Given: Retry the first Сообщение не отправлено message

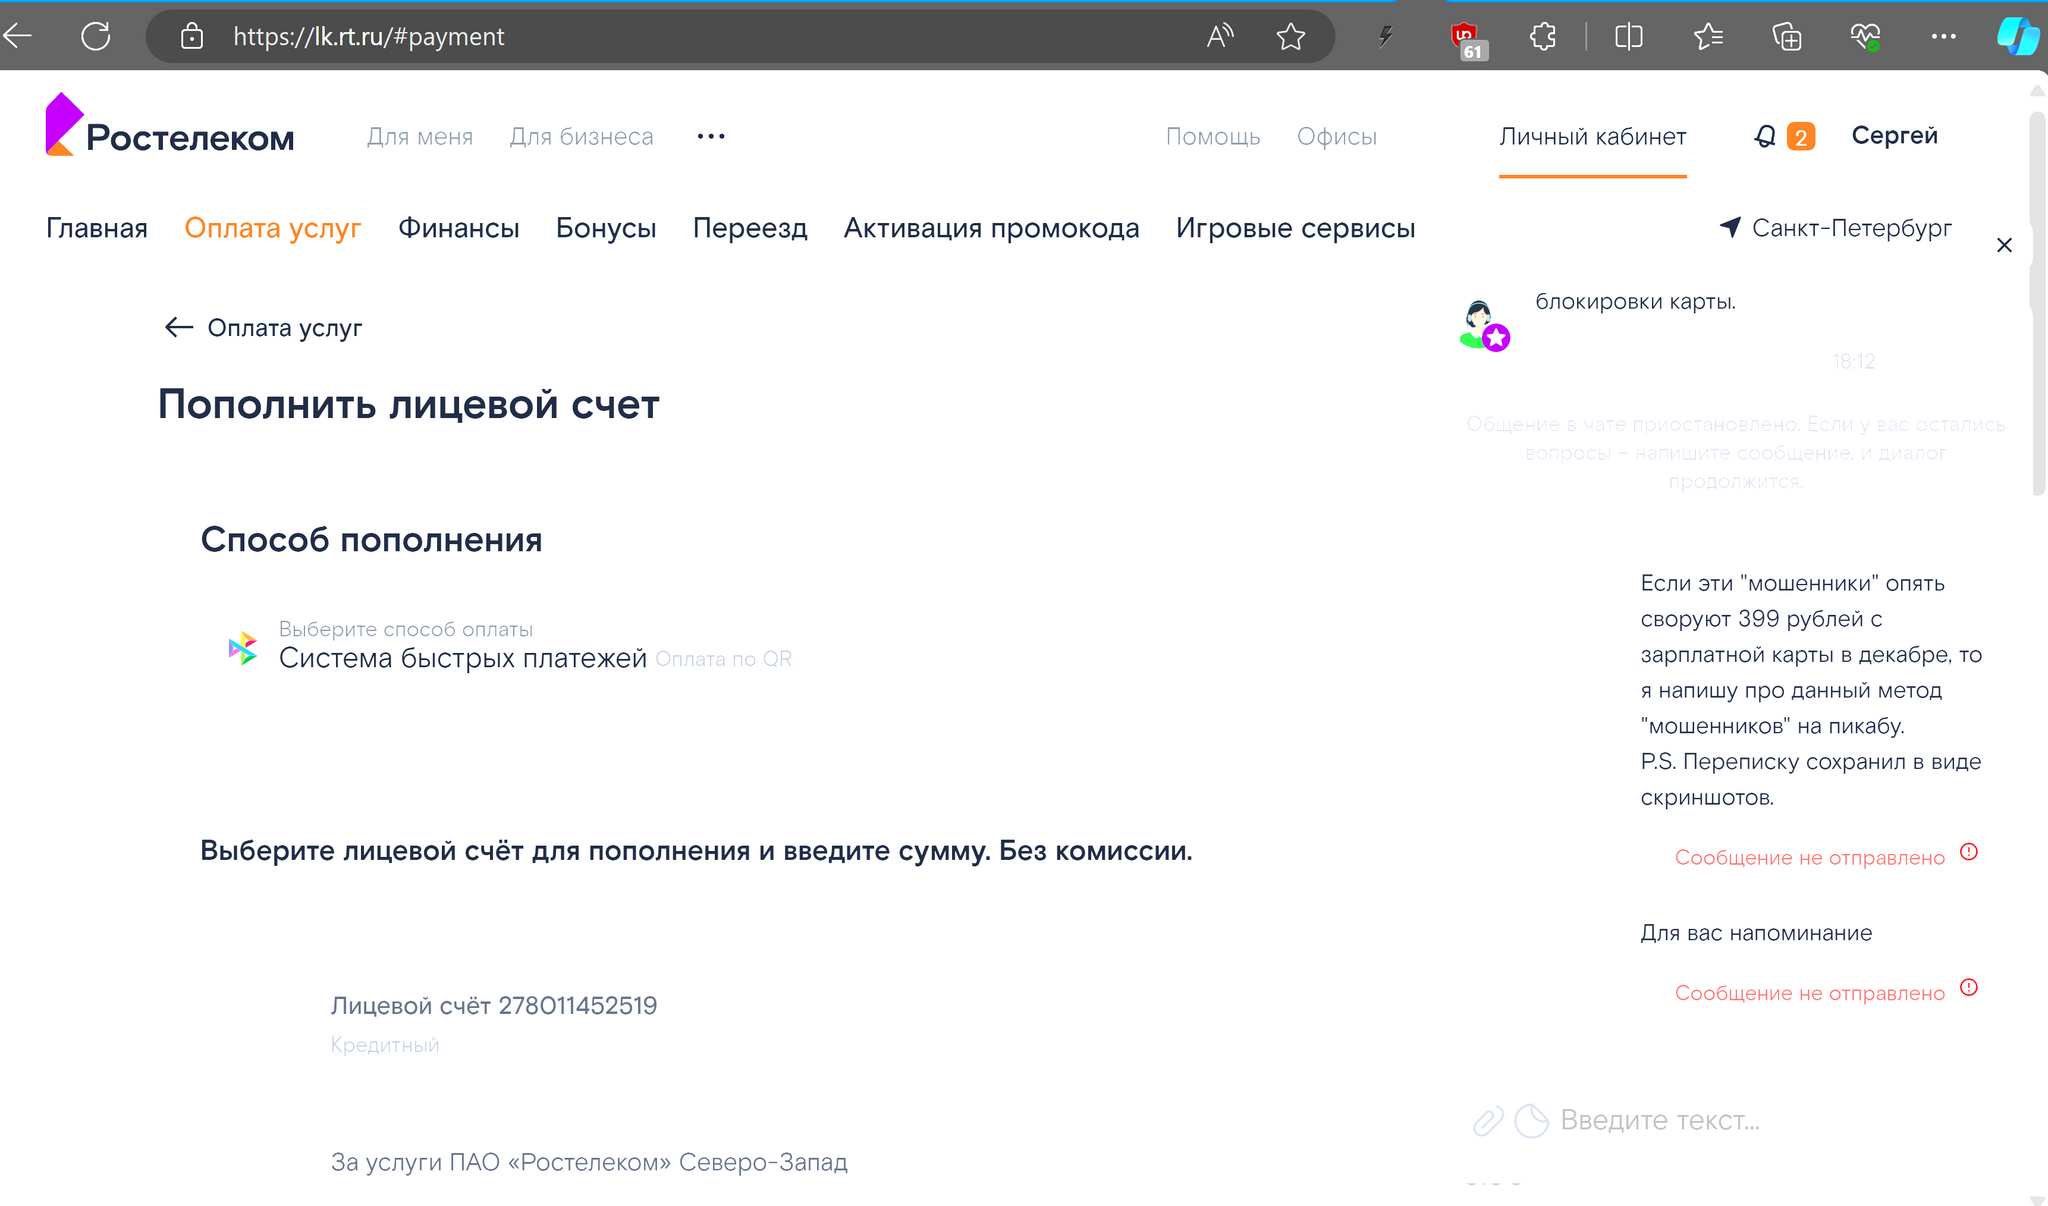Looking at the screenshot, I should (x=1810, y=857).
